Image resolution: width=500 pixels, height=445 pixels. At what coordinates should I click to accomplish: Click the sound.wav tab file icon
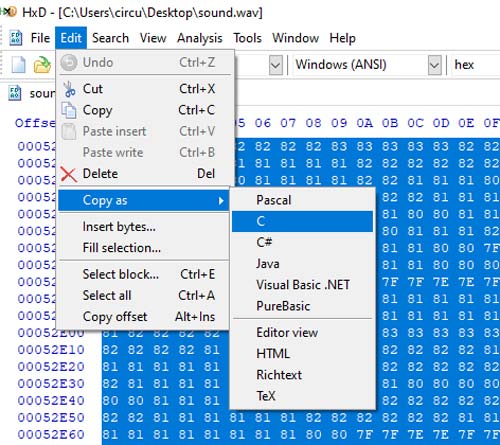(x=15, y=93)
